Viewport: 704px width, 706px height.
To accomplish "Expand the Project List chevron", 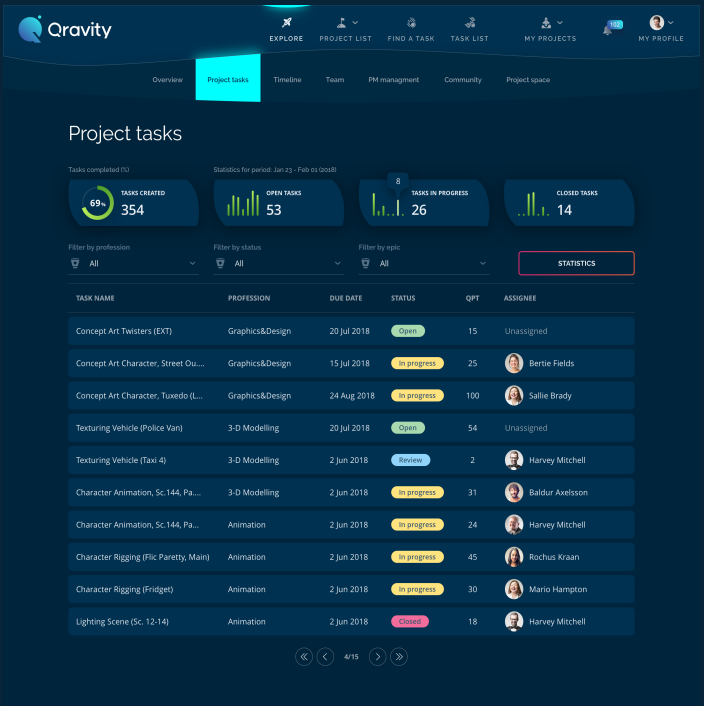I will click(355, 22).
